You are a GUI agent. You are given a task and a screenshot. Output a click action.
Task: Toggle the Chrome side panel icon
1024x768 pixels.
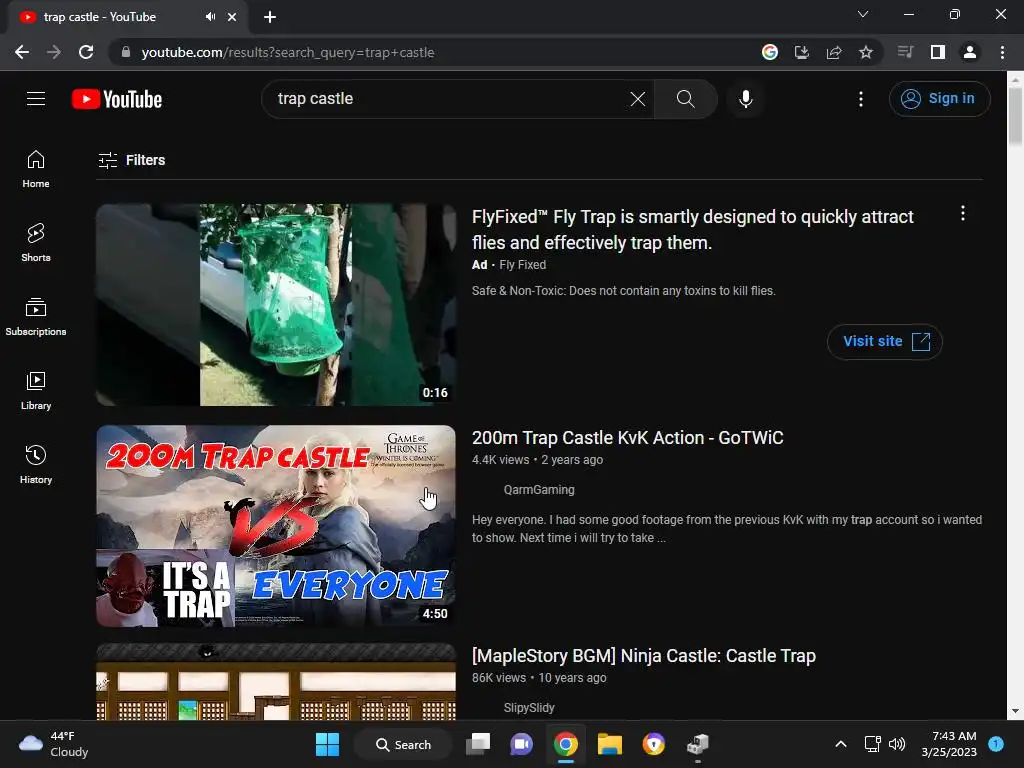(937, 52)
